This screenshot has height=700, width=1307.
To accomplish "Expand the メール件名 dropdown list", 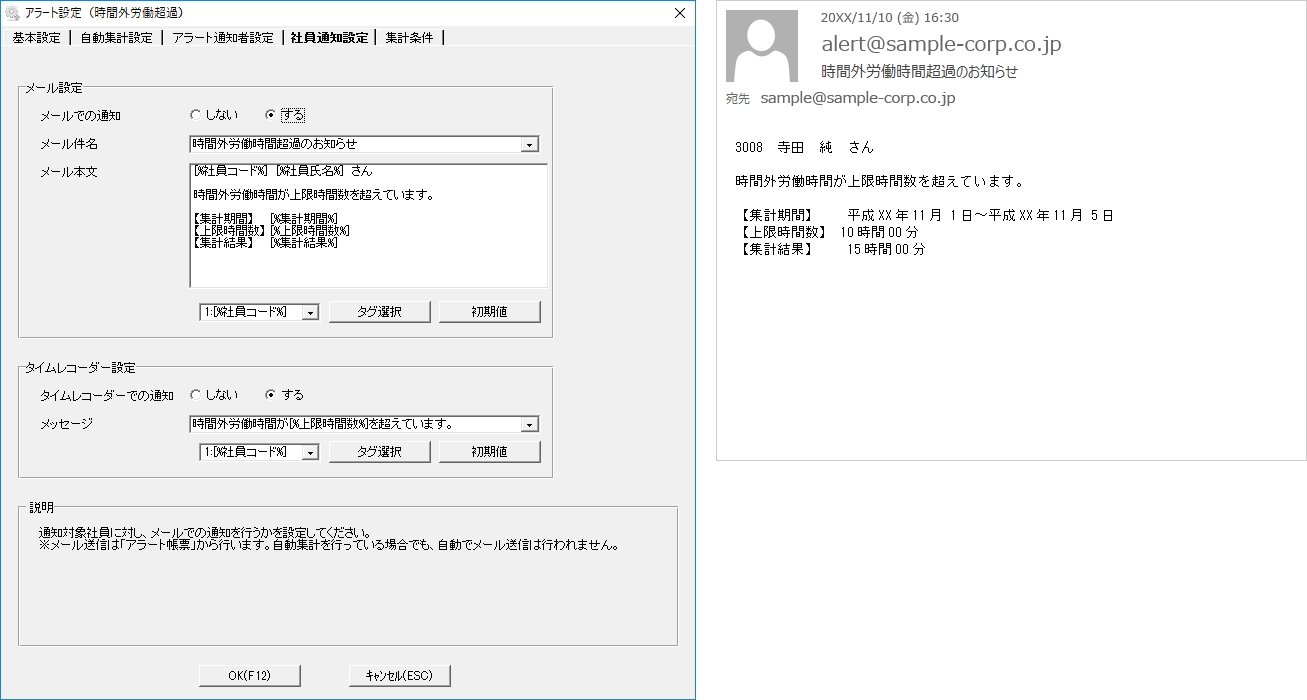I will (x=529, y=145).
